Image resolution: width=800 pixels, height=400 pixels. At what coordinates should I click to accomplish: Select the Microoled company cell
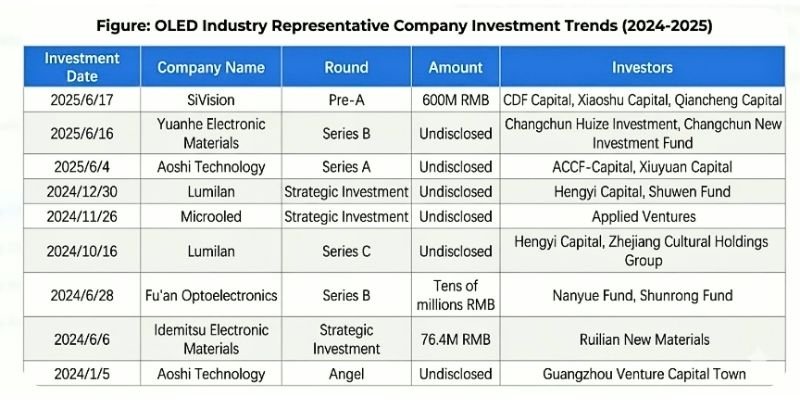coord(211,215)
